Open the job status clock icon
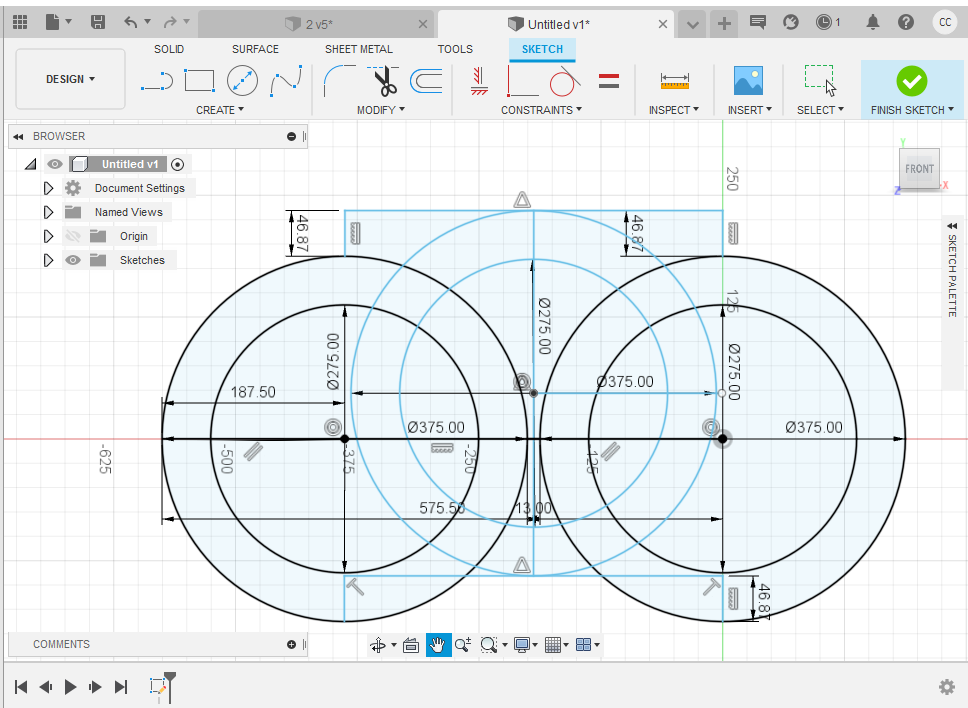This screenshot has width=968, height=708. [x=824, y=23]
